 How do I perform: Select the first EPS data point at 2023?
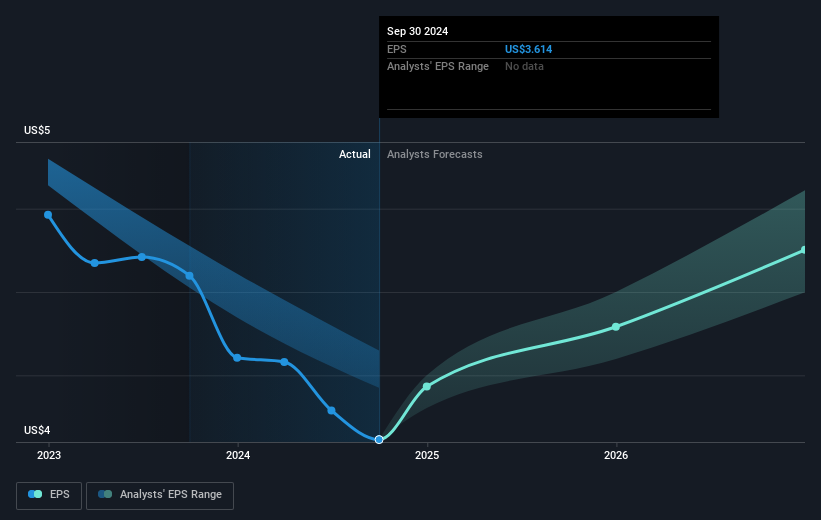pyautogui.click(x=48, y=215)
